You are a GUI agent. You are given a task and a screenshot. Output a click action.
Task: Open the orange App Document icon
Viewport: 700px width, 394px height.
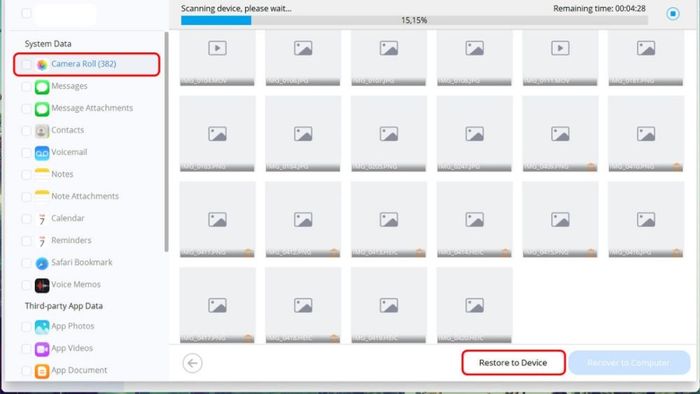coord(42,371)
